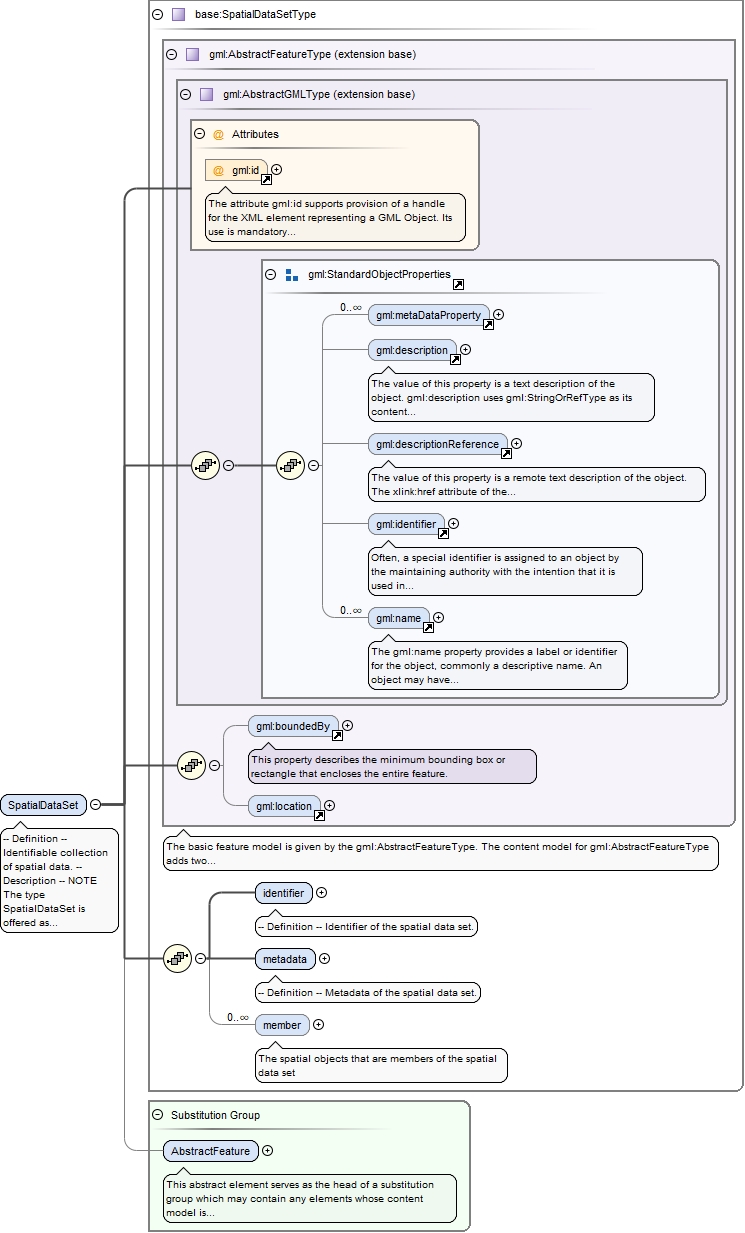The width and height of the screenshot is (745, 1233).
Task: Click the gml:metaDataProperty reference arrow icon
Action: (x=489, y=325)
